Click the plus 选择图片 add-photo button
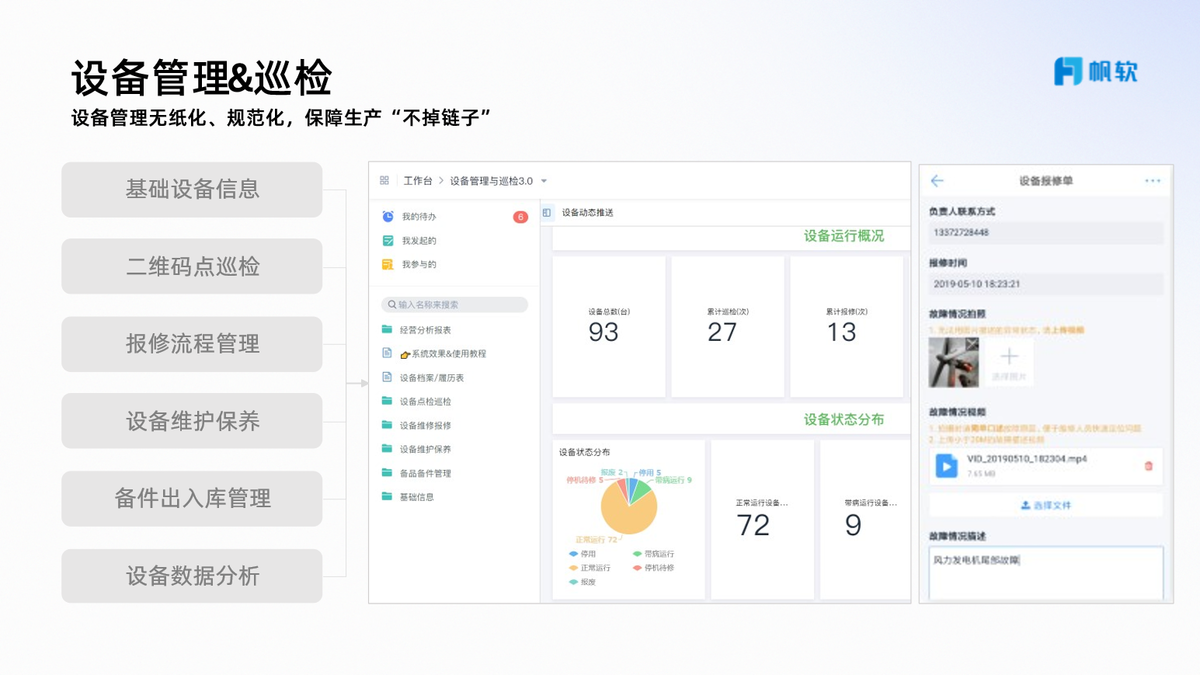Image resolution: width=1200 pixels, height=675 pixels. (1009, 362)
